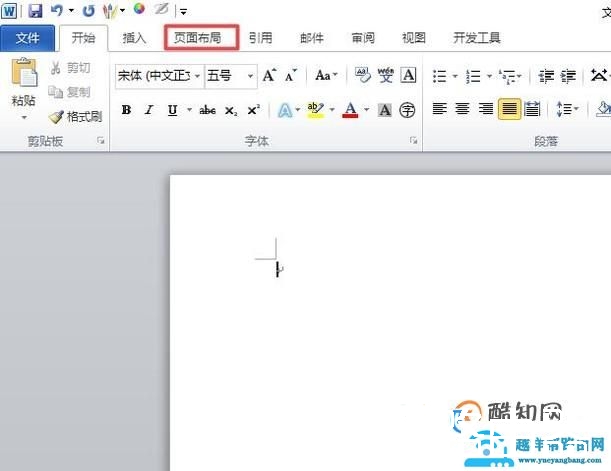Image resolution: width=611 pixels, height=471 pixels.
Task: Click the Character Border icon
Action: 408,75
